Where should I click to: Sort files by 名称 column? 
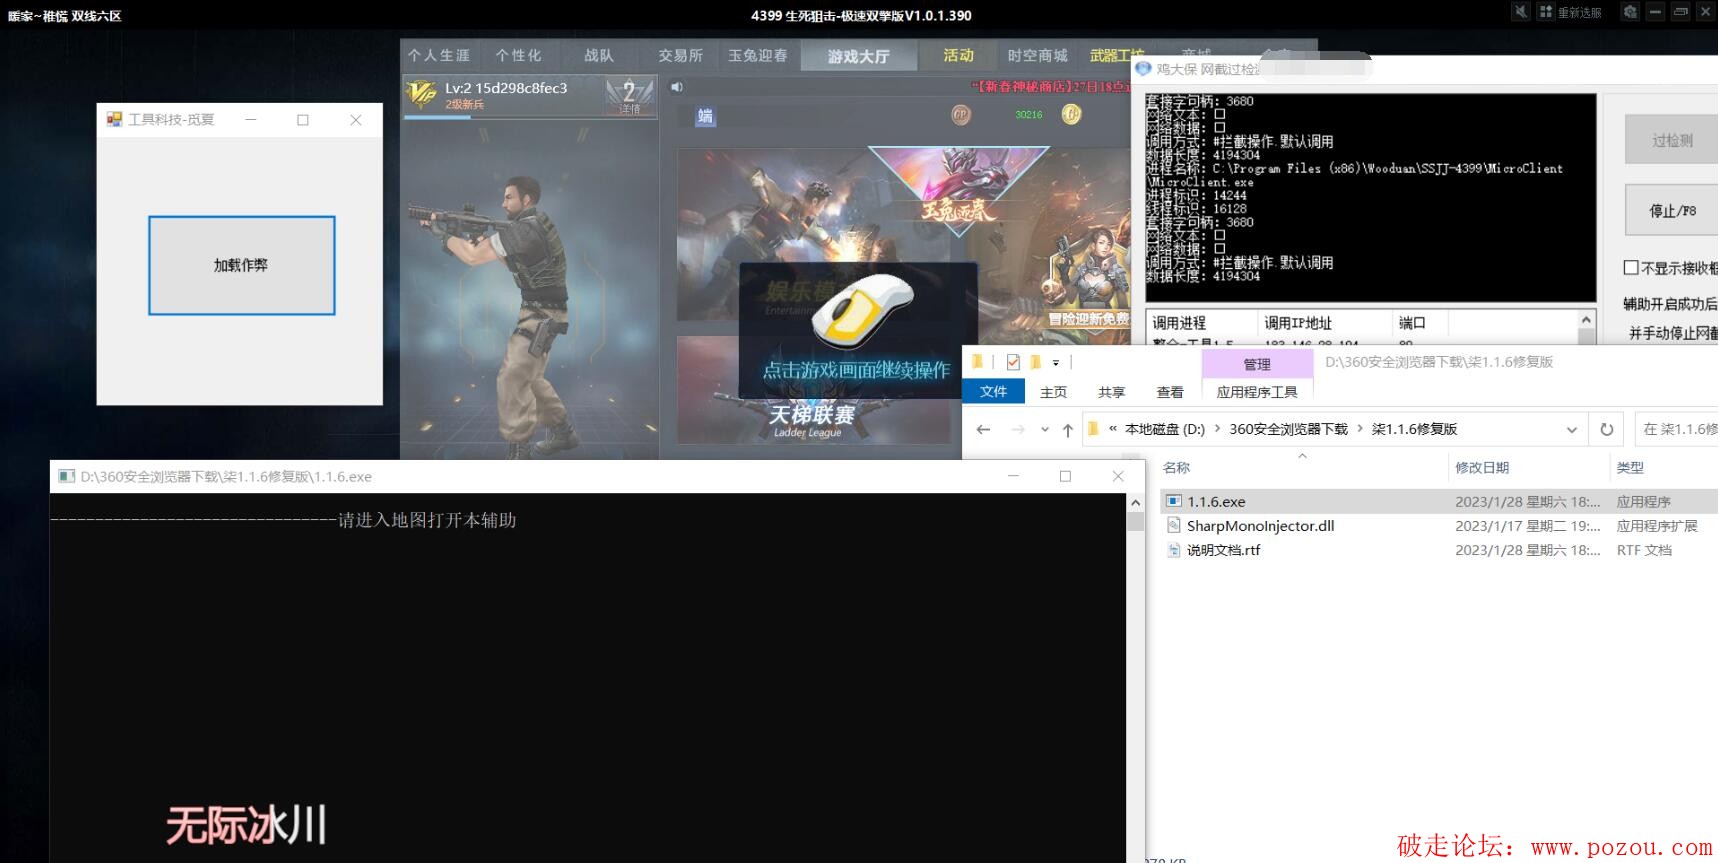coord(1176,467)
